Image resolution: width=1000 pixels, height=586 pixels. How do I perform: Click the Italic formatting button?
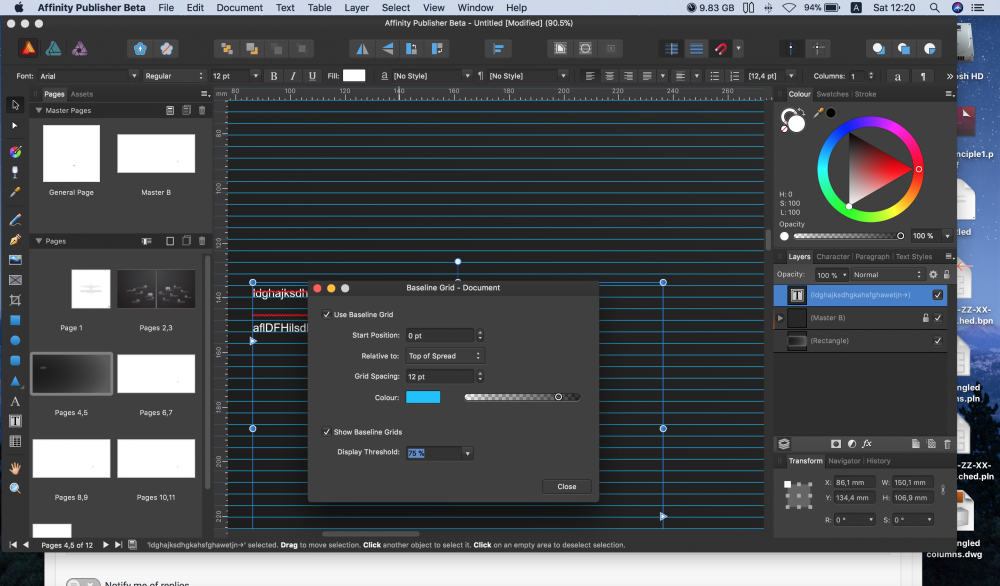293,76
